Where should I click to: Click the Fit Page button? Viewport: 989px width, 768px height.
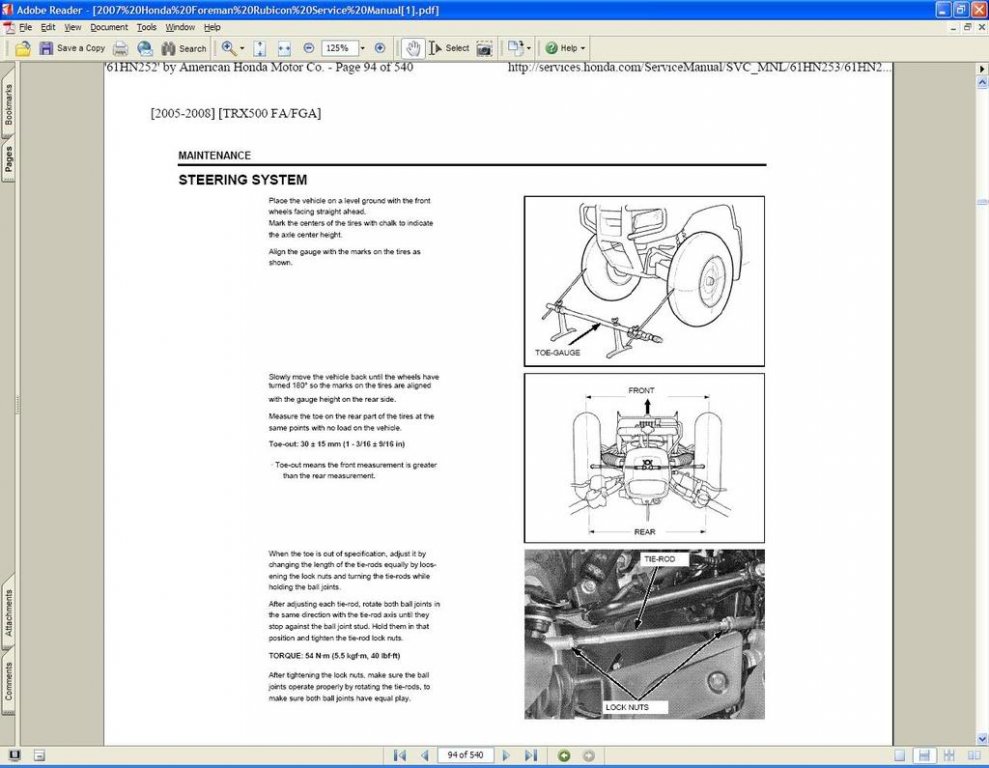click(260, 48)
